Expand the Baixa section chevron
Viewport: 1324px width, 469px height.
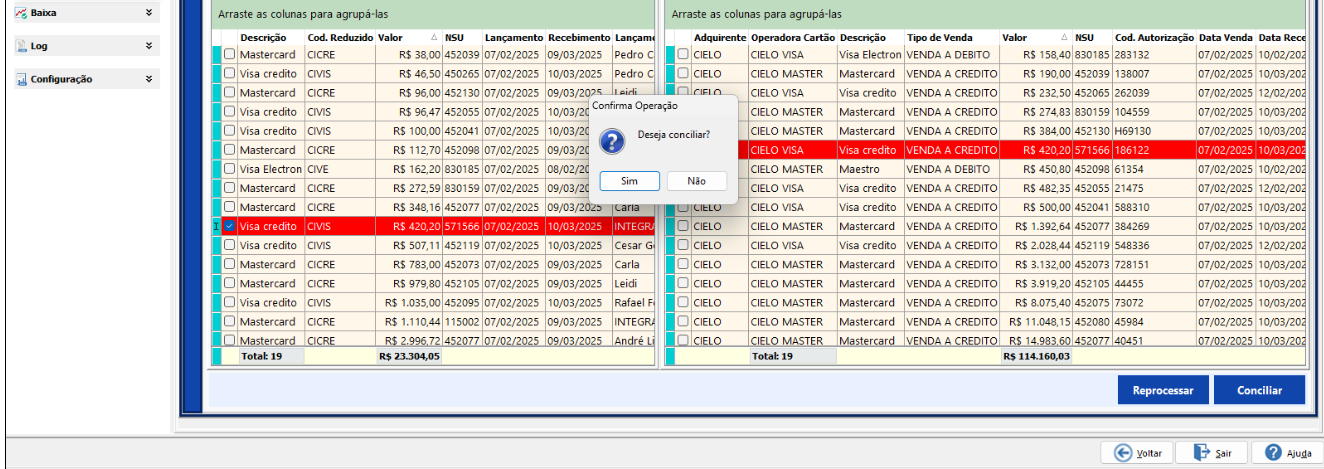coord(149,13)
